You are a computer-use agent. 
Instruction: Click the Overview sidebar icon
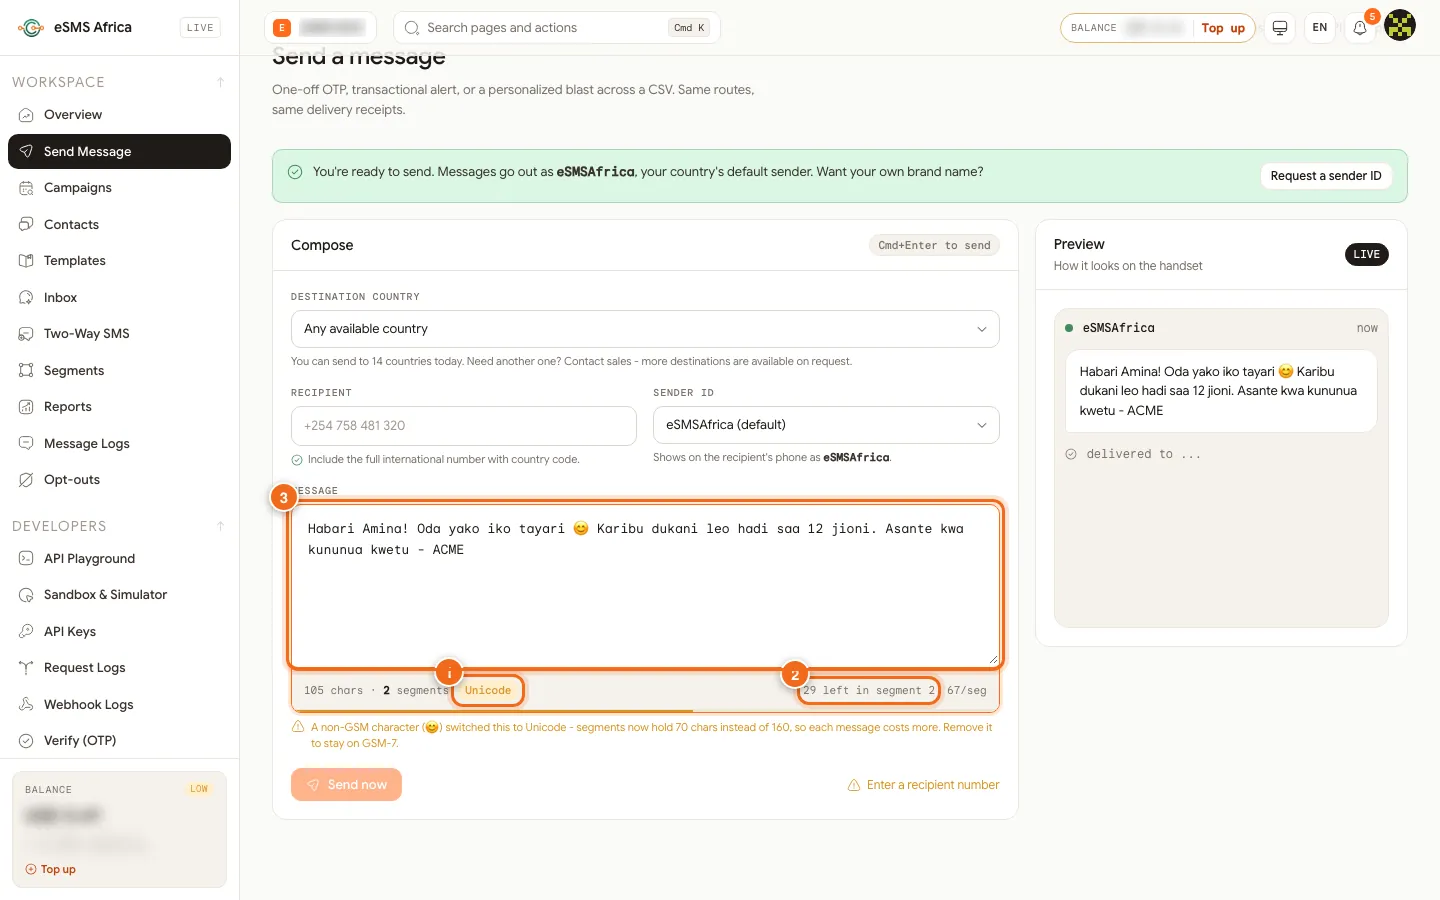tap(26, 115)
